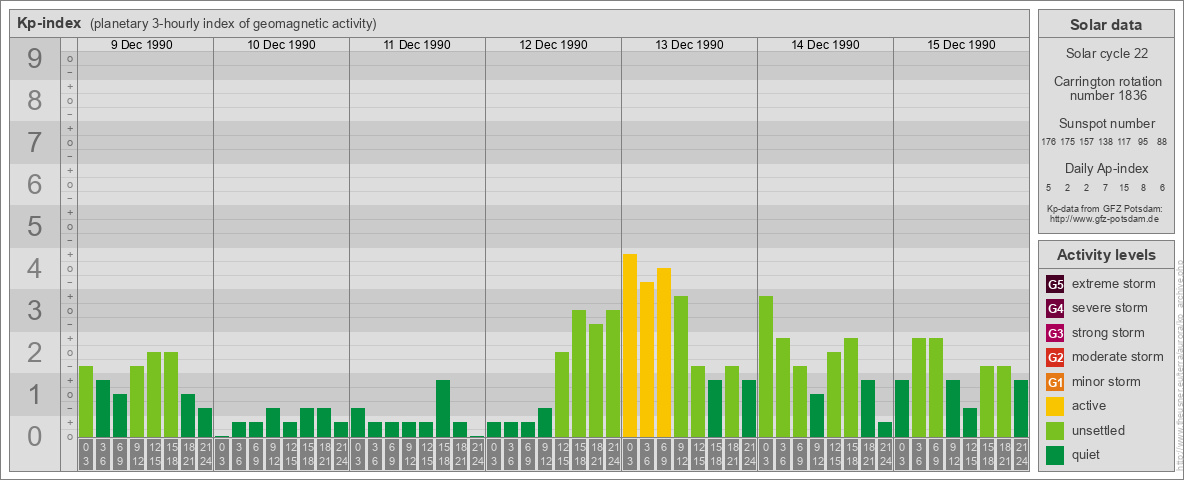1184x480 pixels.
Task: Open the gfz-potsdam.de data source link
Action: (1106, 219)
